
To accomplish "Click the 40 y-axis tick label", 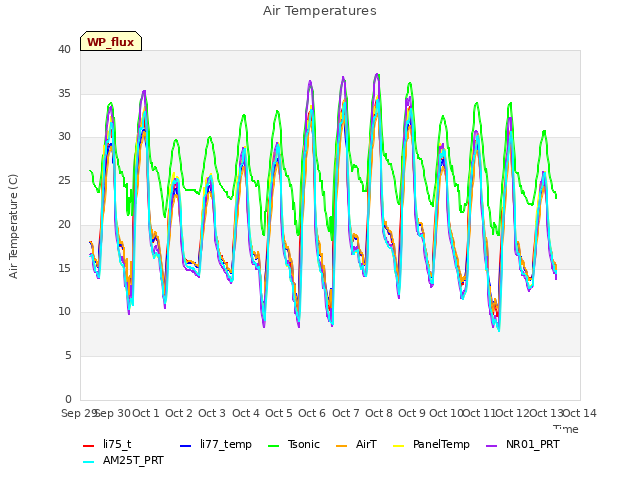I will (64, 49).
